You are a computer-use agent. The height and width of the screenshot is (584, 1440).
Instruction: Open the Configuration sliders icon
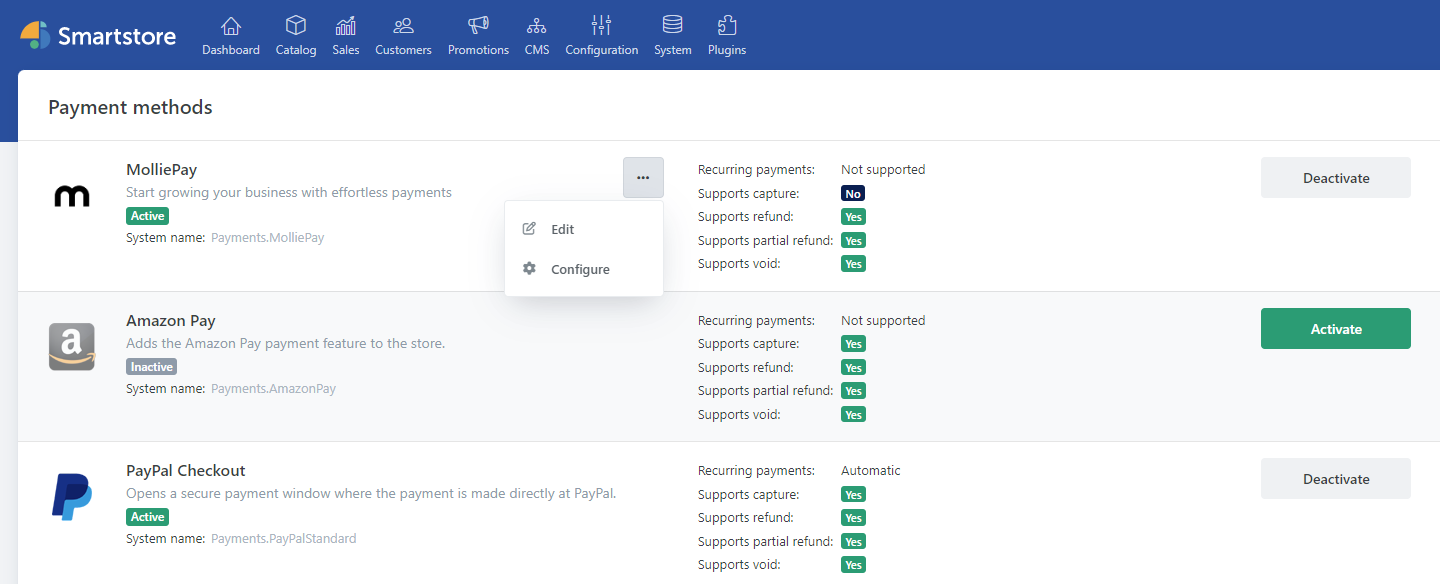pos(601,26)
